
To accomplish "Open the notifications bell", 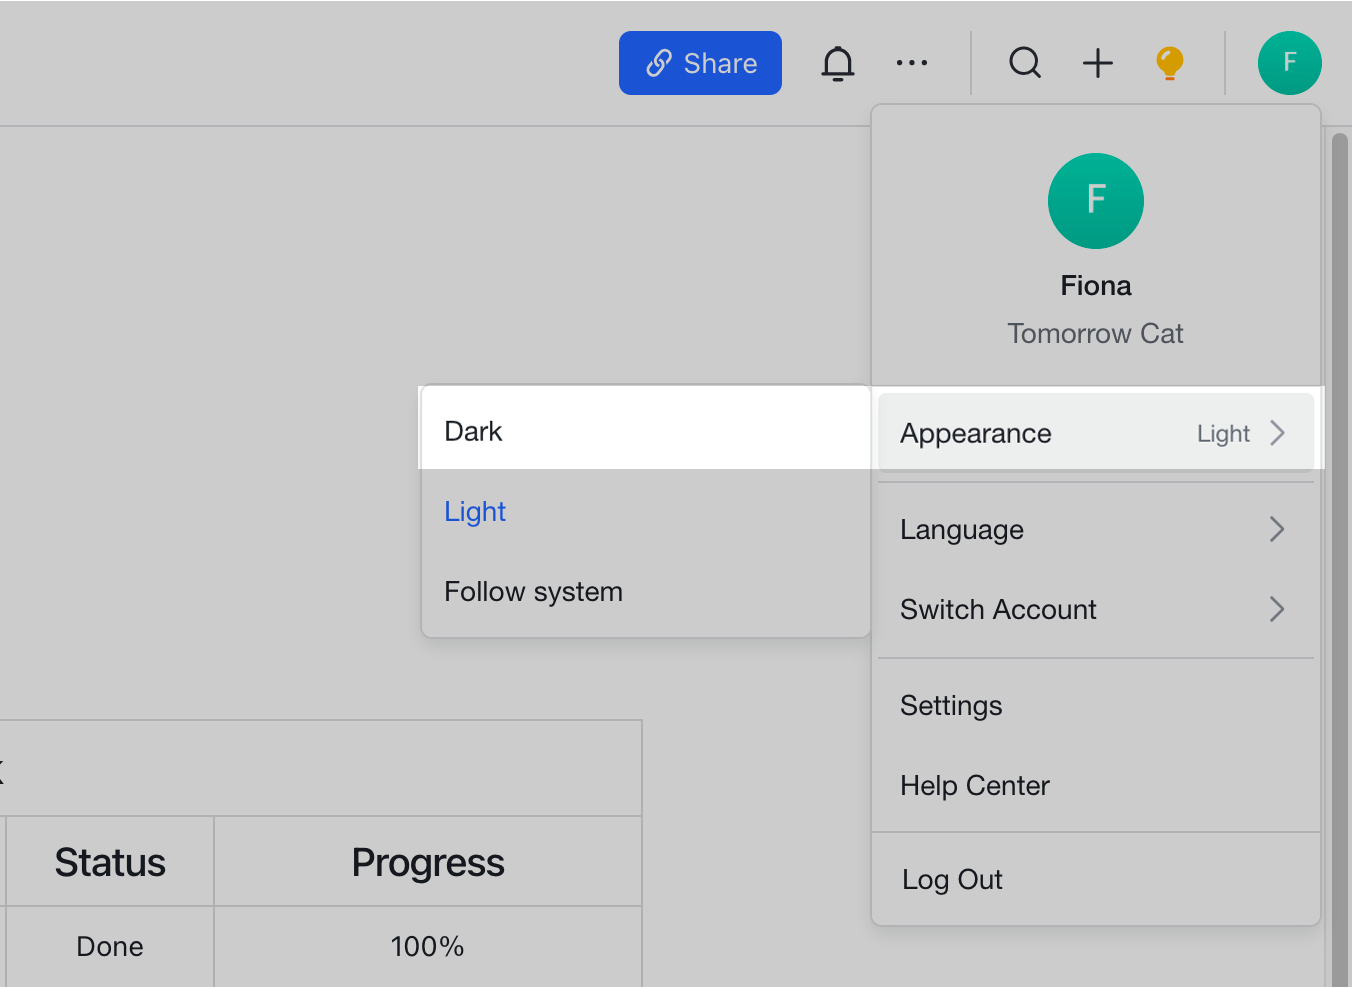I will coord(838,63).
